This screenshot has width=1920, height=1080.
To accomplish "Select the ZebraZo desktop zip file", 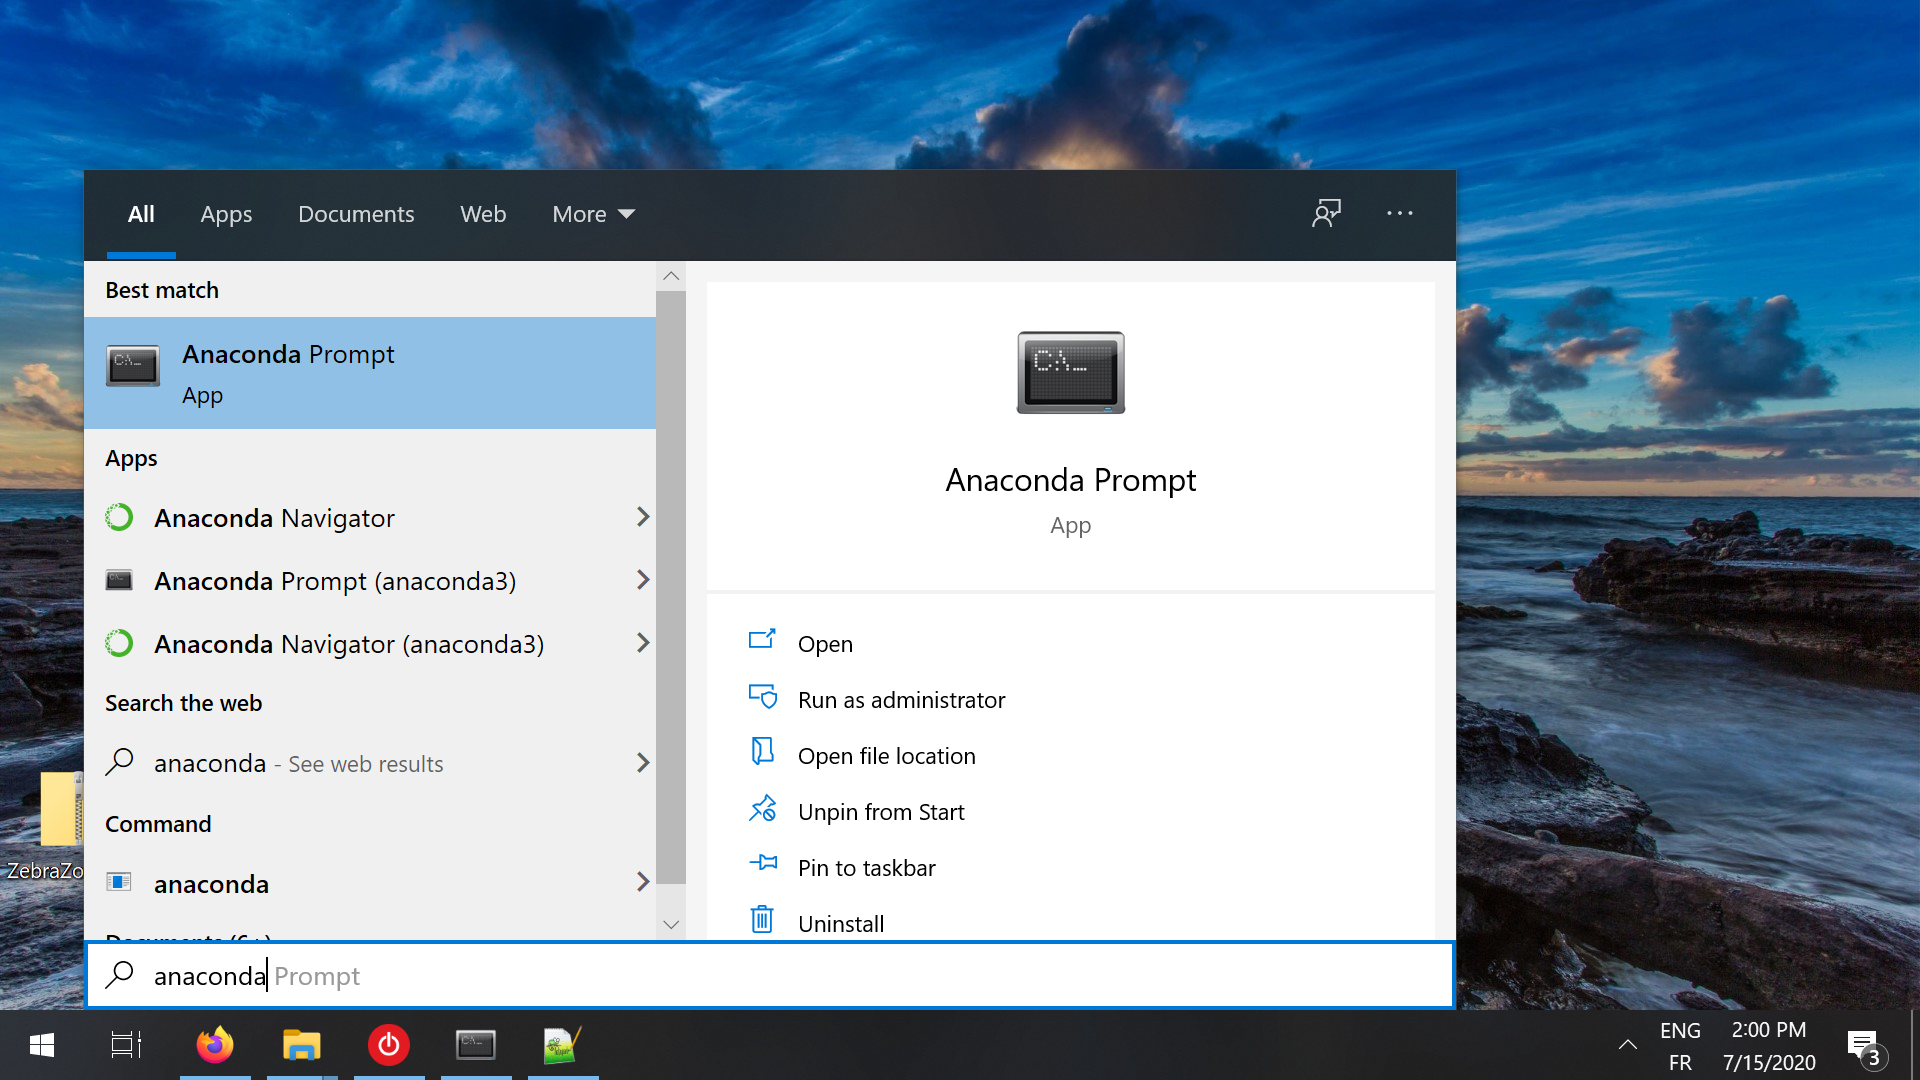I will (44, 827).
